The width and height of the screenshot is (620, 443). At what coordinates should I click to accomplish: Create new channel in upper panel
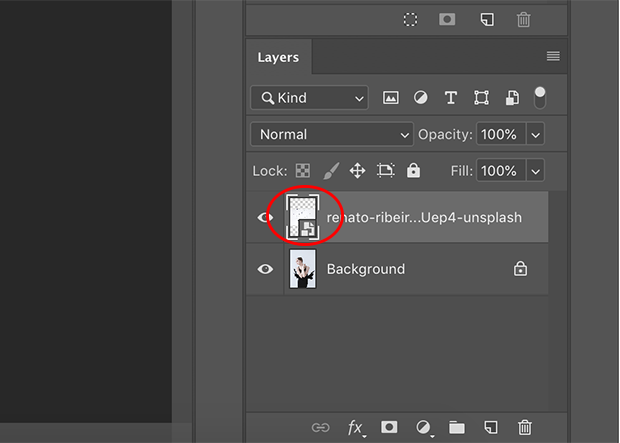(x=487, y=19)
